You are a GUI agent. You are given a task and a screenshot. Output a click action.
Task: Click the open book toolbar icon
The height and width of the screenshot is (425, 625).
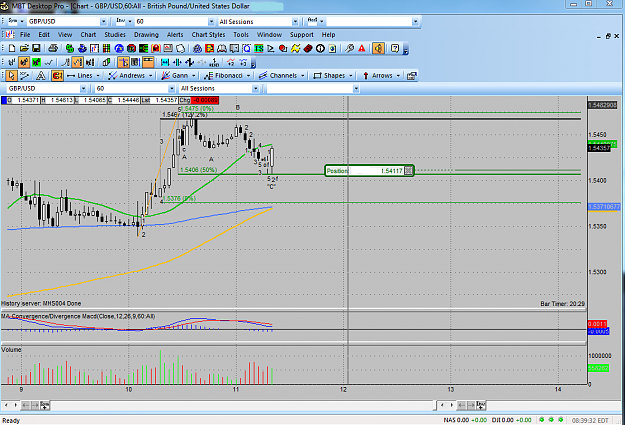click(x=222, y=48)
